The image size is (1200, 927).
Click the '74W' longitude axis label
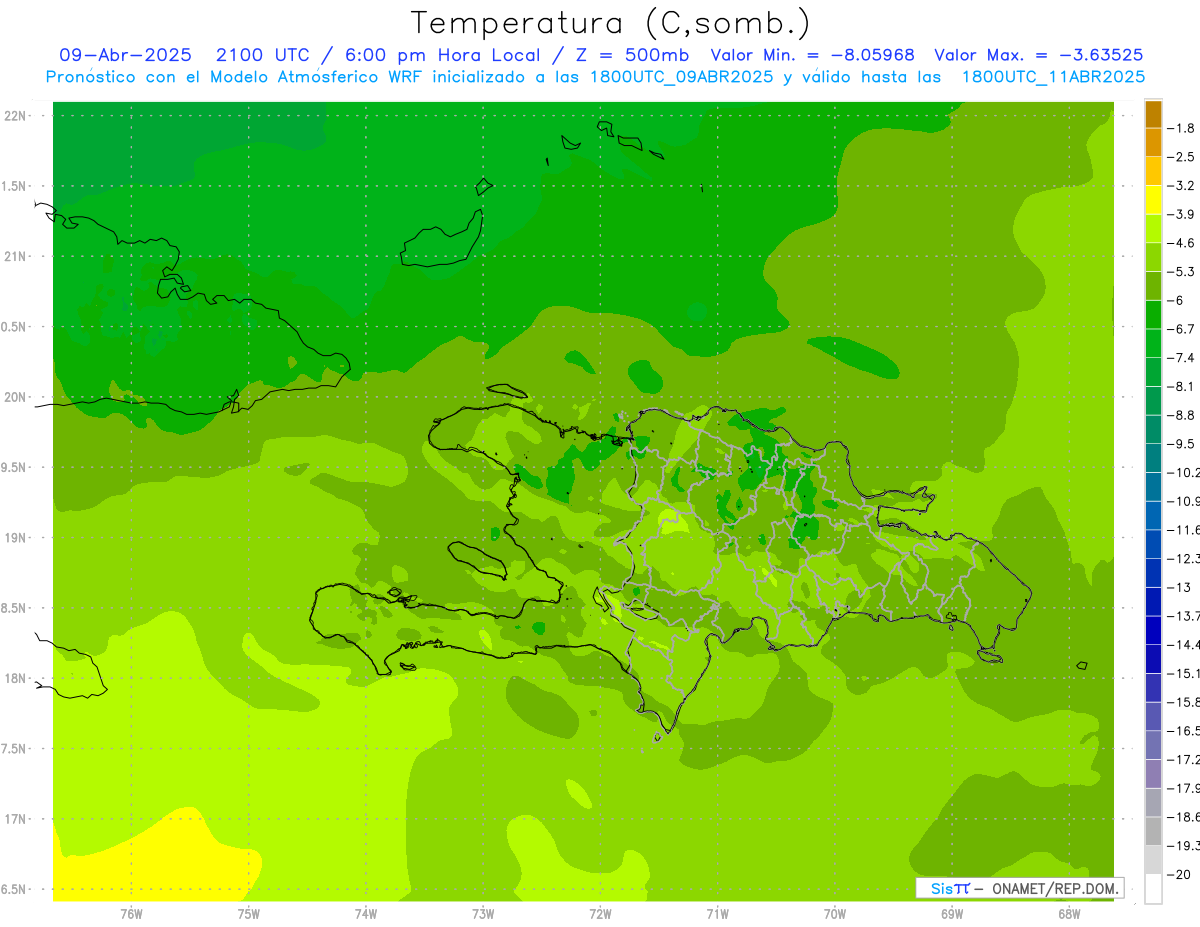tap(366, 914)
